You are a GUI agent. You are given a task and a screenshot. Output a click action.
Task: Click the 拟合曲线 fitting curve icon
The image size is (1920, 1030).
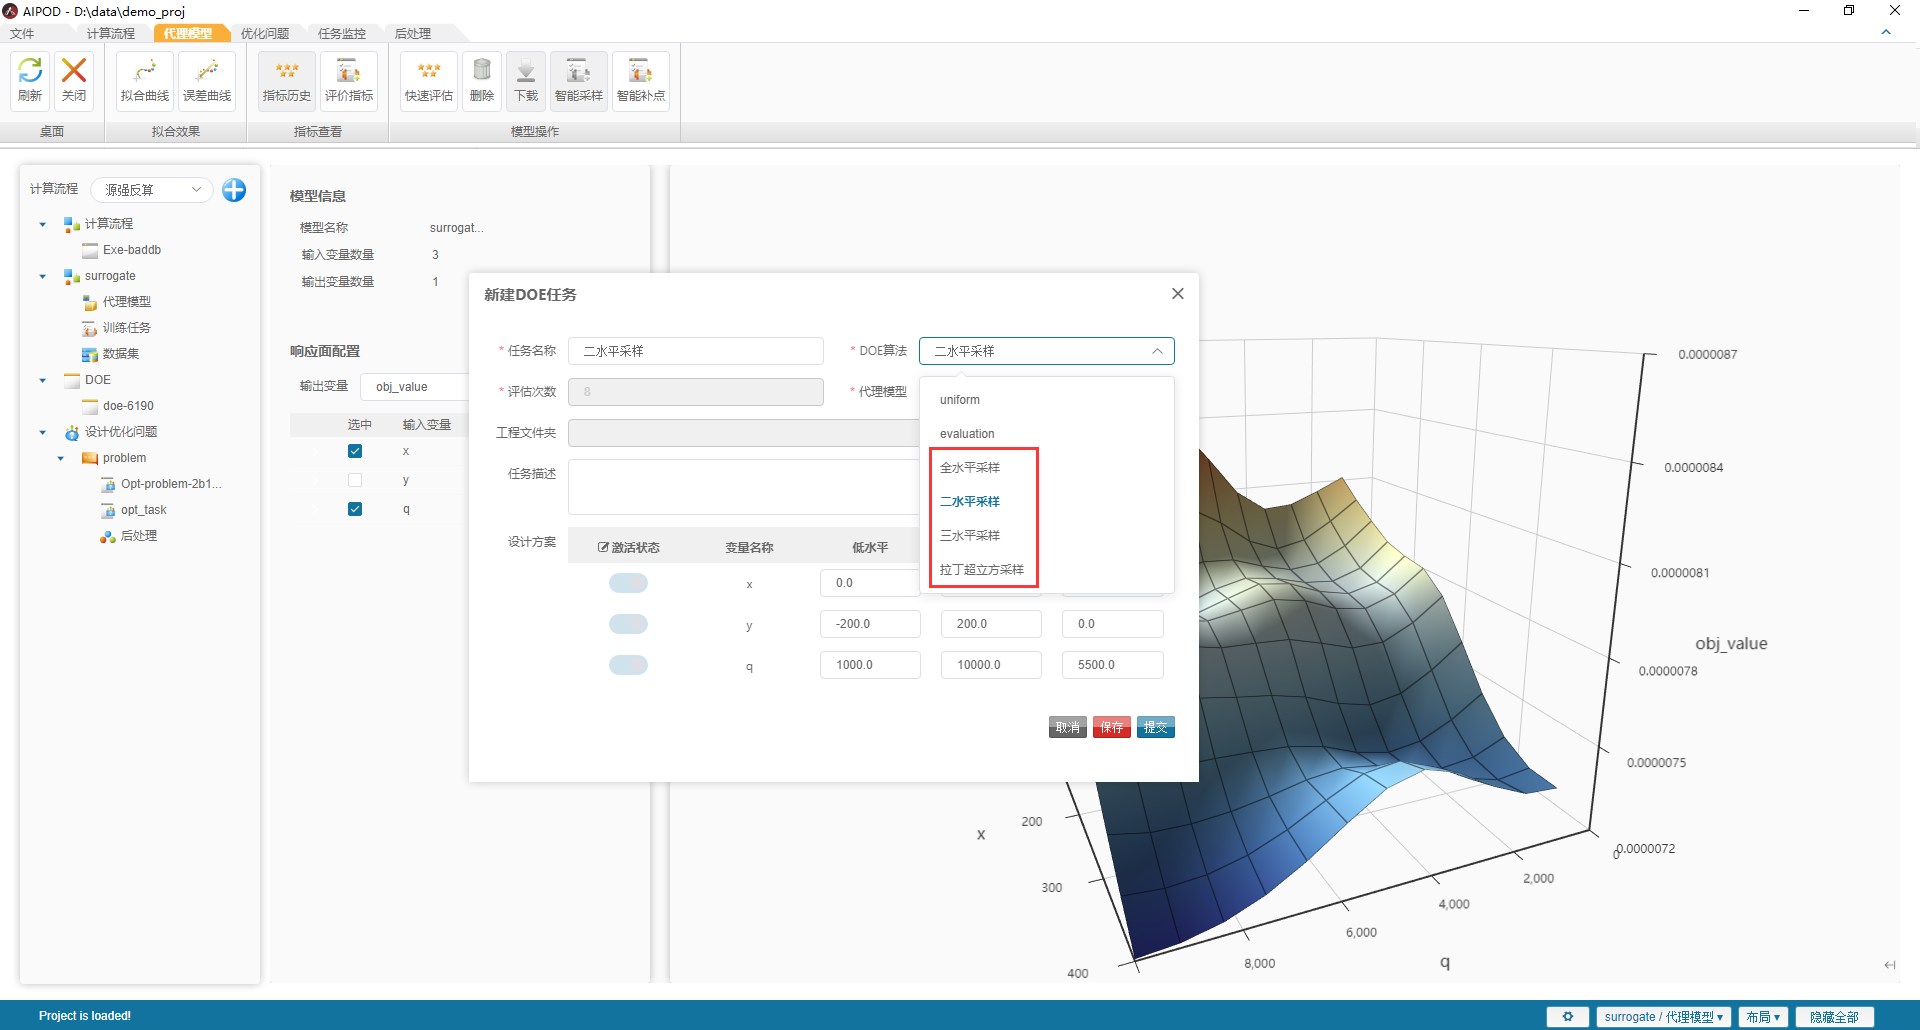(145, 80)
